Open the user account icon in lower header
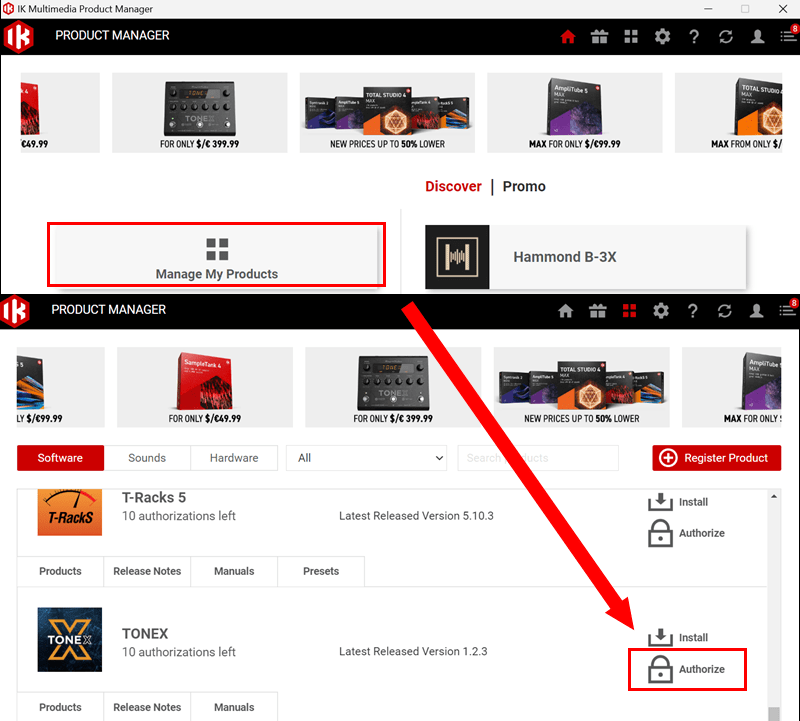This screenshot has height=721, width=800. tap(756, 311)
